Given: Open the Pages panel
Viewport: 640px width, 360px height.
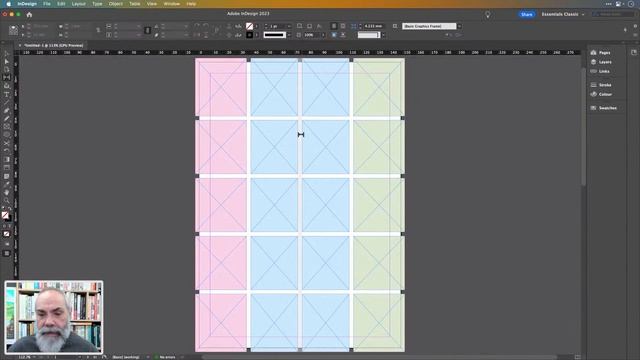Looking at the screenshot, I should pos(600,53).
